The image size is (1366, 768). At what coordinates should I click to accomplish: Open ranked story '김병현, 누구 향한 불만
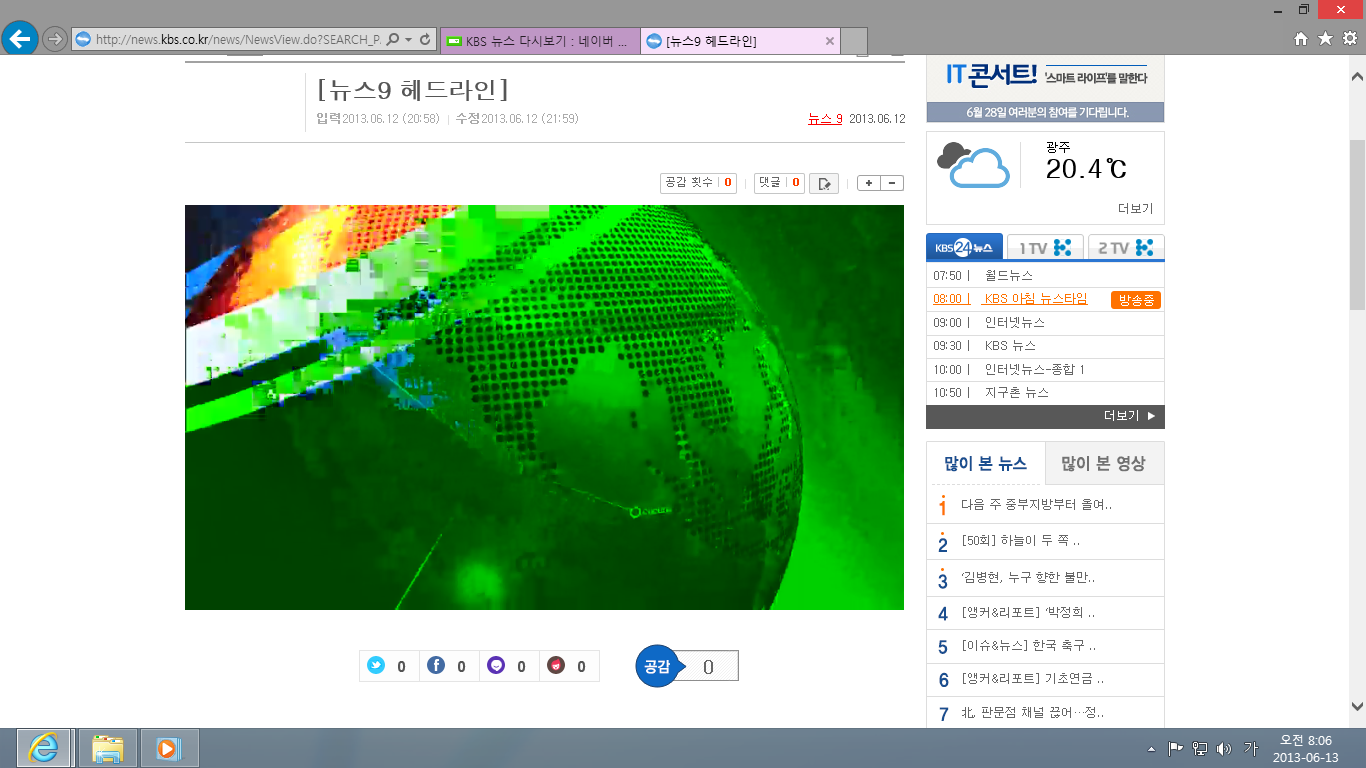tap(1028, 578)
